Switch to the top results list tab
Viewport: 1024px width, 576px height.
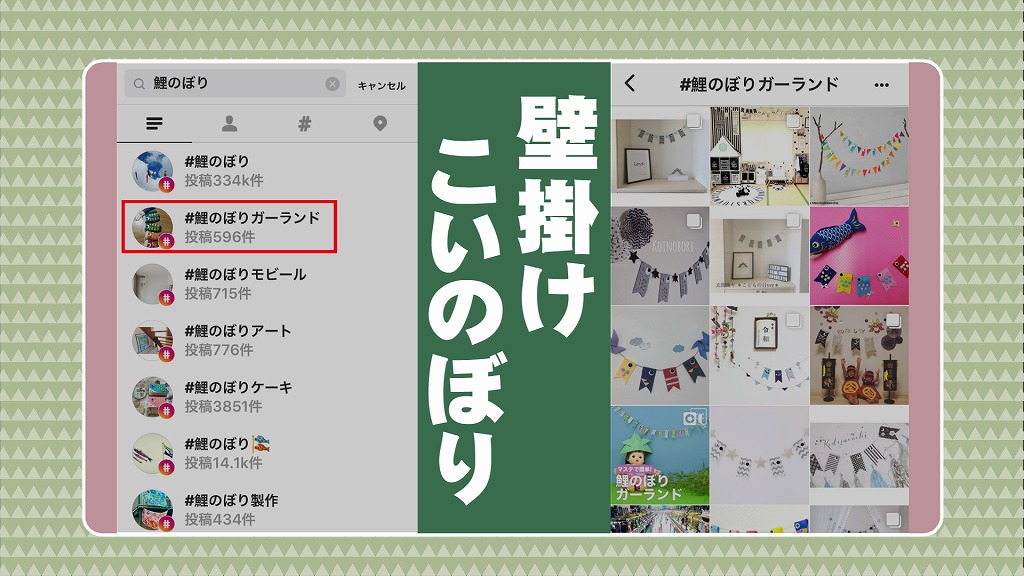pyautogui.click(x=154, y=123)
